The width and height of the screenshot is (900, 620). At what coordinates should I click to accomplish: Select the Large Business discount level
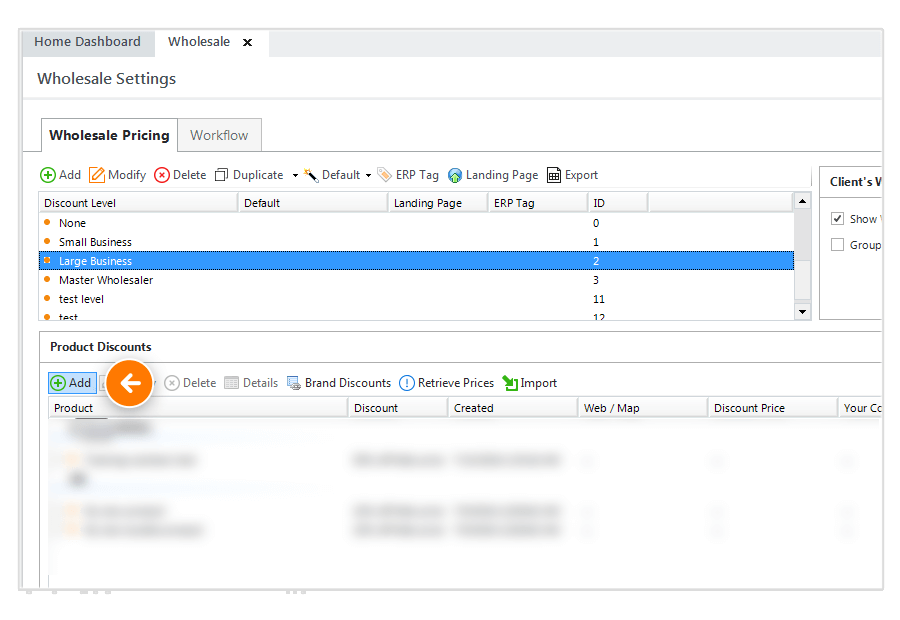pyautogui.click(x=416, y=261)
